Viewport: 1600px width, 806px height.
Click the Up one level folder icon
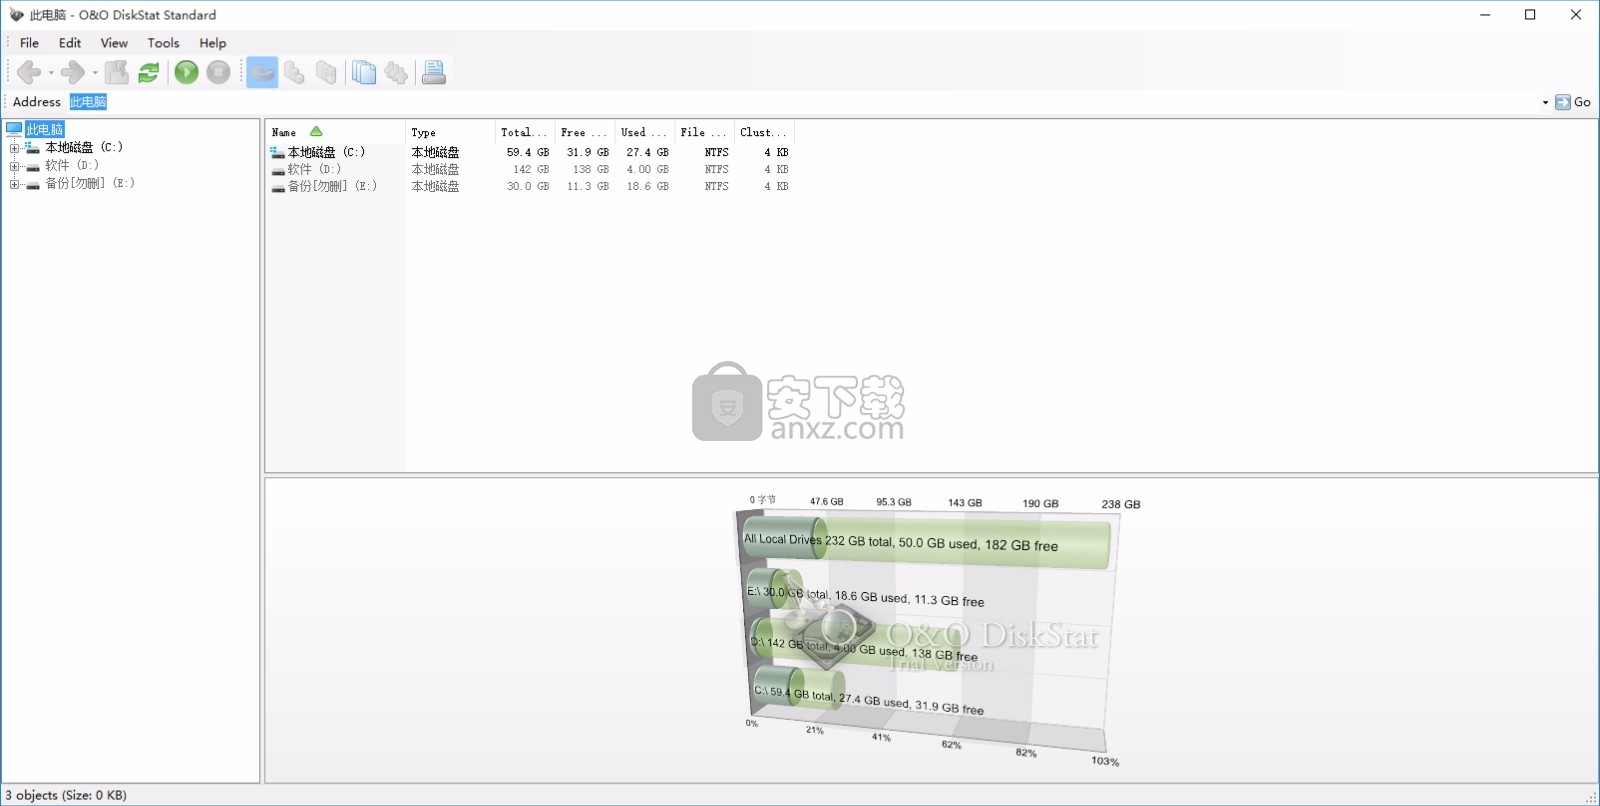click(x=117, y=72)
